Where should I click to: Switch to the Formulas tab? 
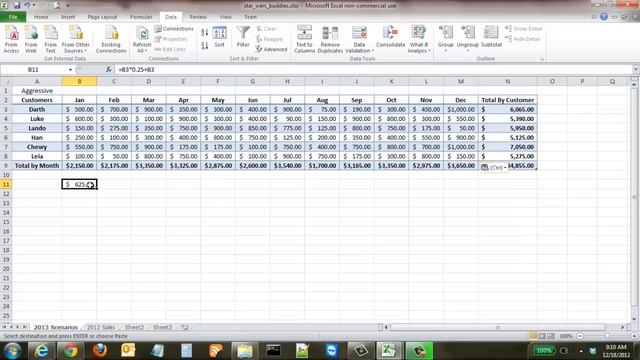pos(141,17)
